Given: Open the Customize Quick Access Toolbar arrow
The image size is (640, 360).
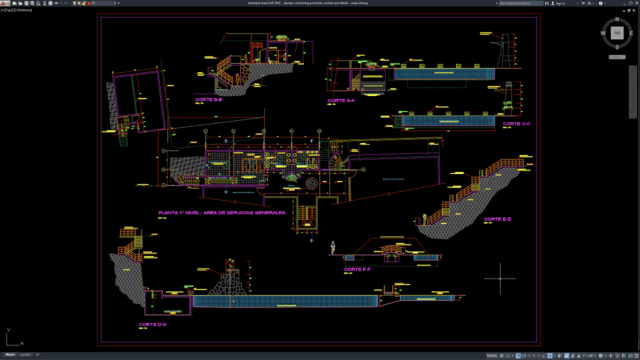Looking at the screenshot, I should coord(118,3).
